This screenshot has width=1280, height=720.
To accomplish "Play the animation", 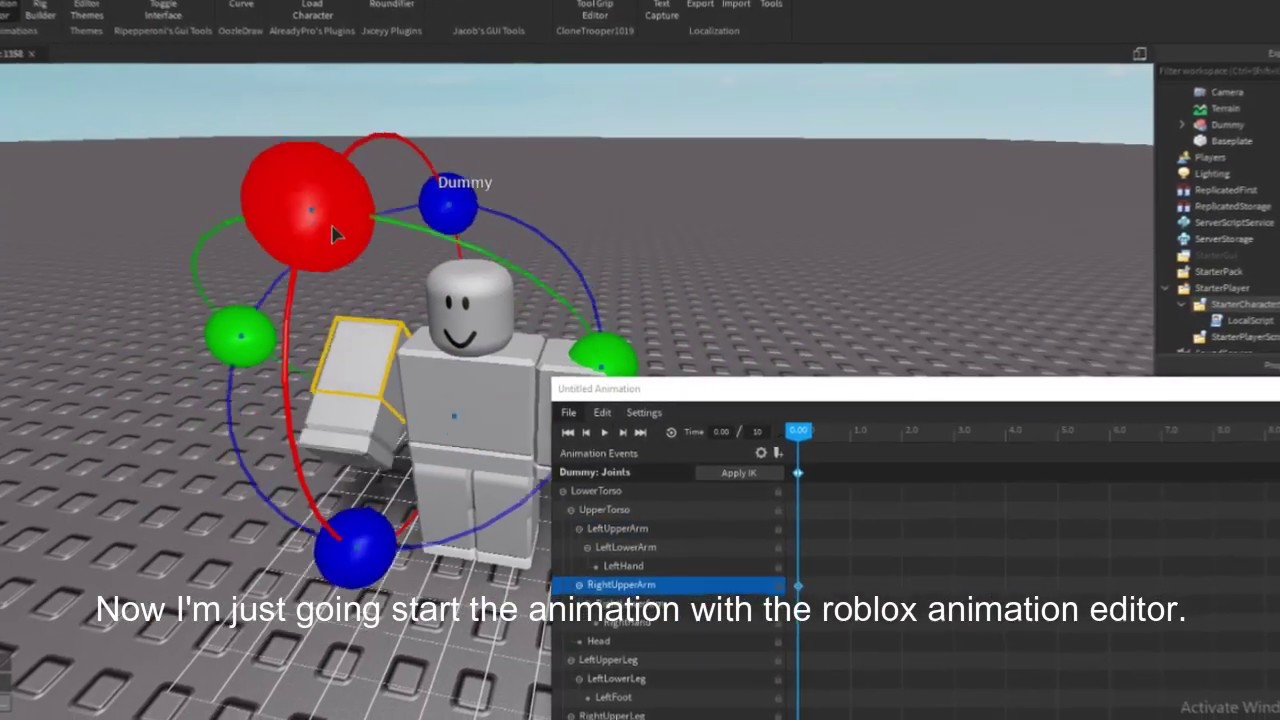I will pyautogui.click(x=604, y=432).
